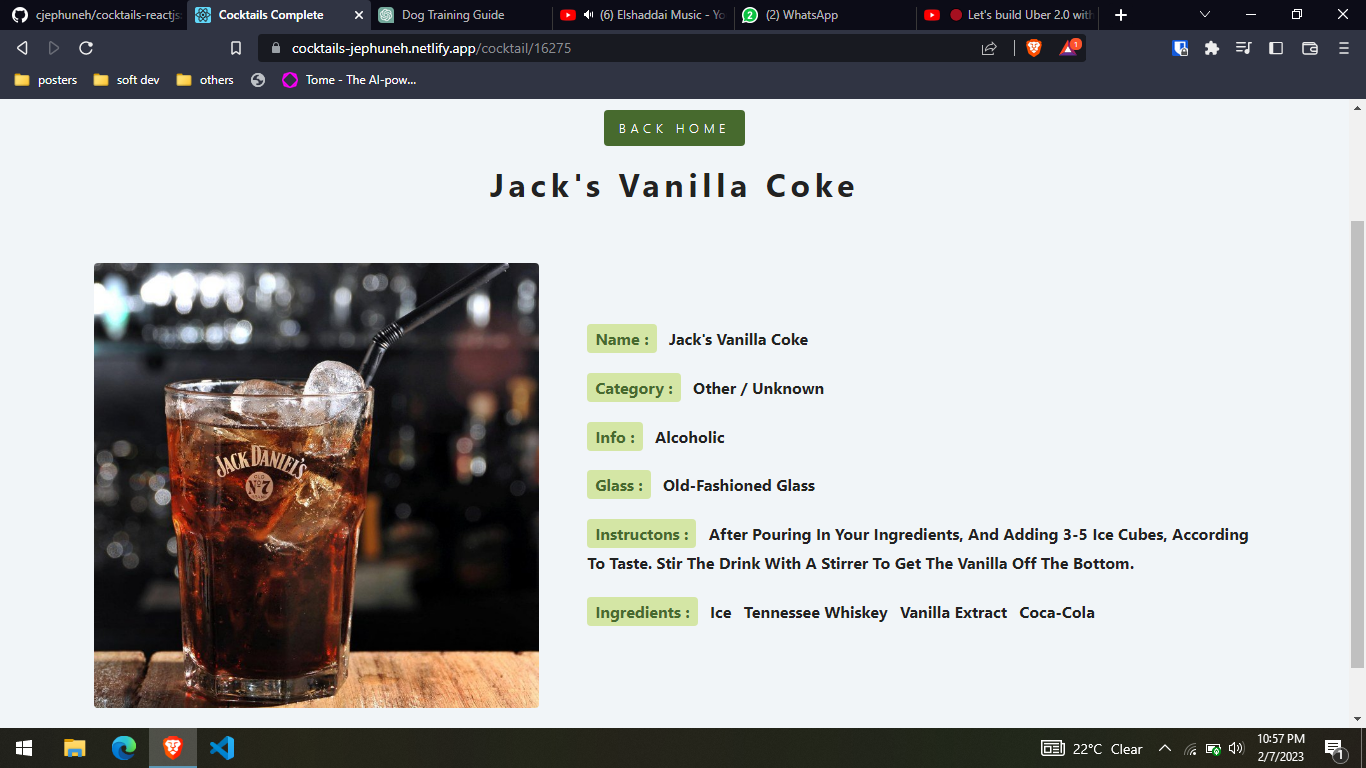Click the browser back navigation arrow
The image size is (1366, 768).
coord(22,47)
